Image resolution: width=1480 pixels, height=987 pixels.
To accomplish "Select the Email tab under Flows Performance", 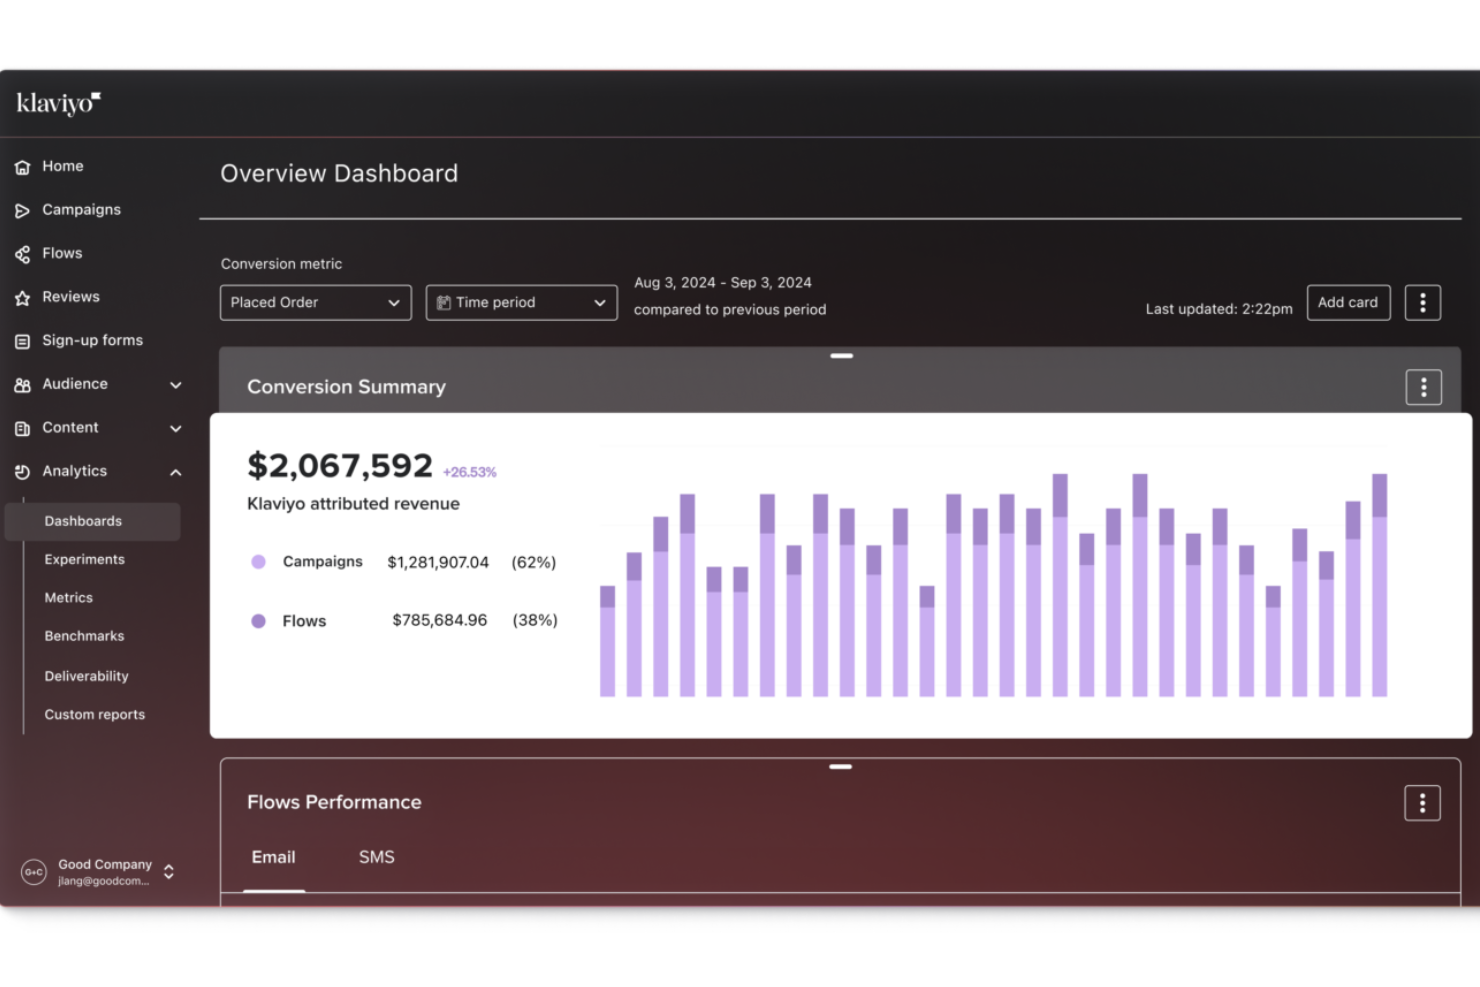I will pyautogui.click(x=273, y=857).
